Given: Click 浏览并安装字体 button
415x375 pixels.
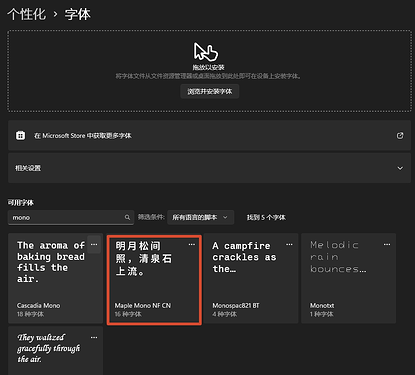Looking at the screenshot, I should [210, 91].
